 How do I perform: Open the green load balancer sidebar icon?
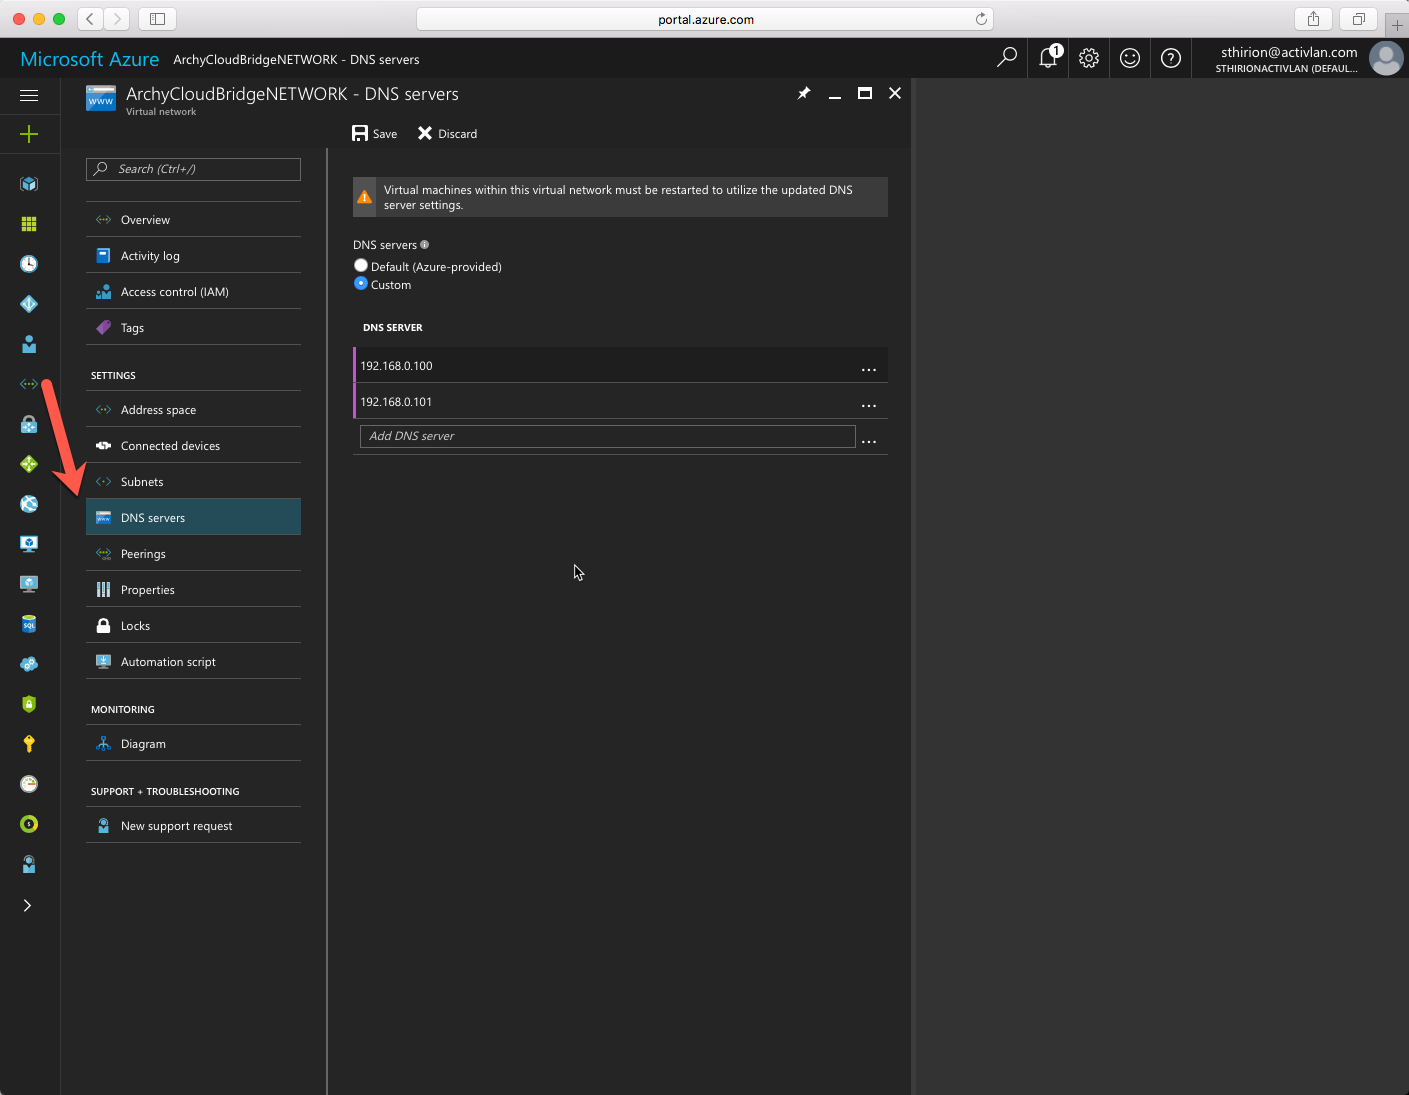(29, 464)
